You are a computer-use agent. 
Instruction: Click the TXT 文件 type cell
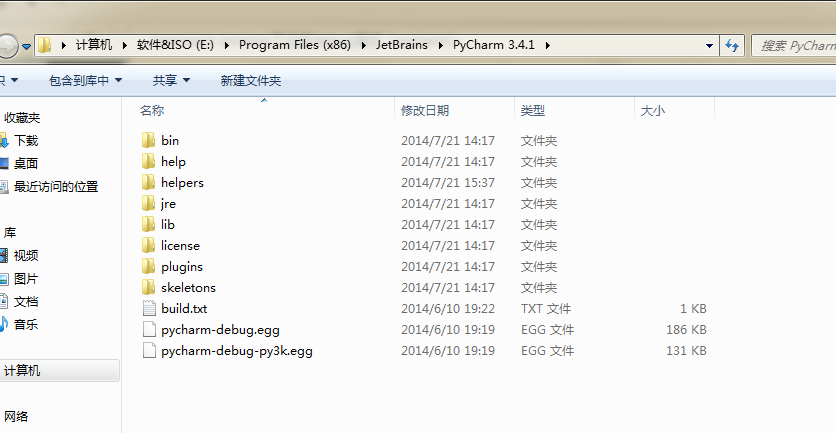pos(546,308)
